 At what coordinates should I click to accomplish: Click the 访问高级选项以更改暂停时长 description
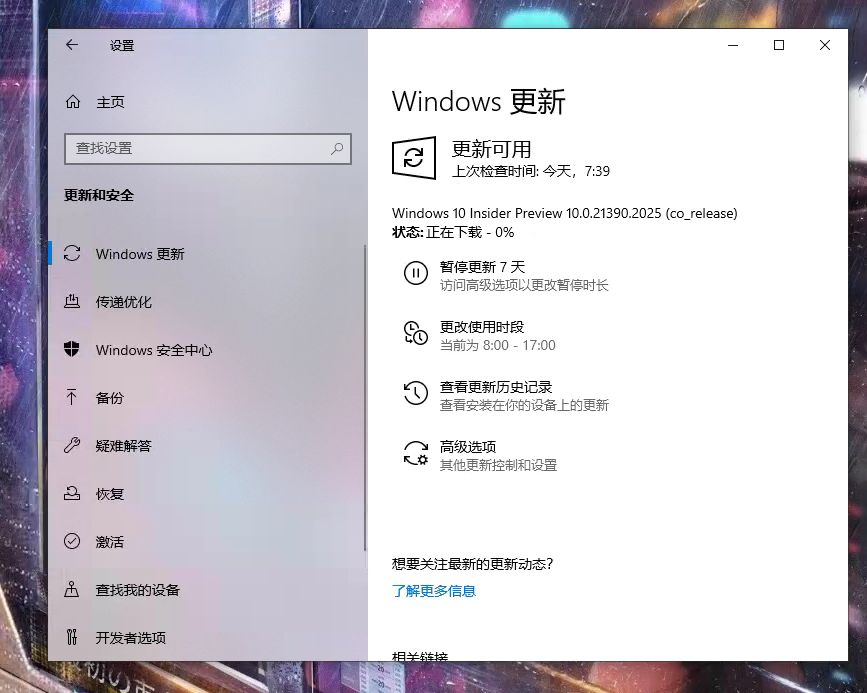point(524,285)
